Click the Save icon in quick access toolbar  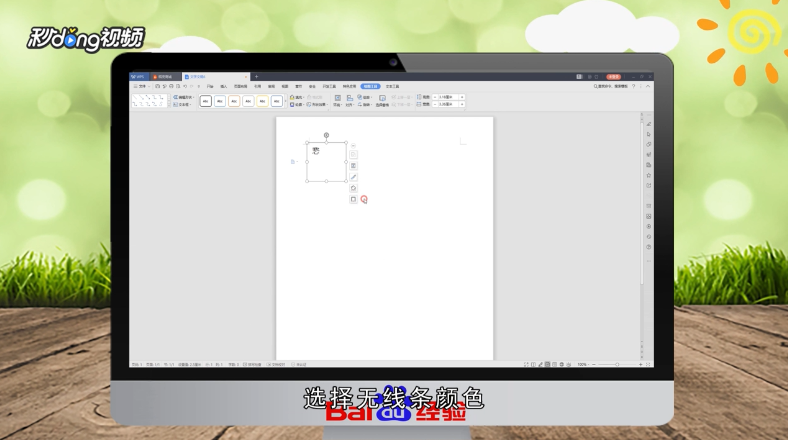tap(157, 86)
